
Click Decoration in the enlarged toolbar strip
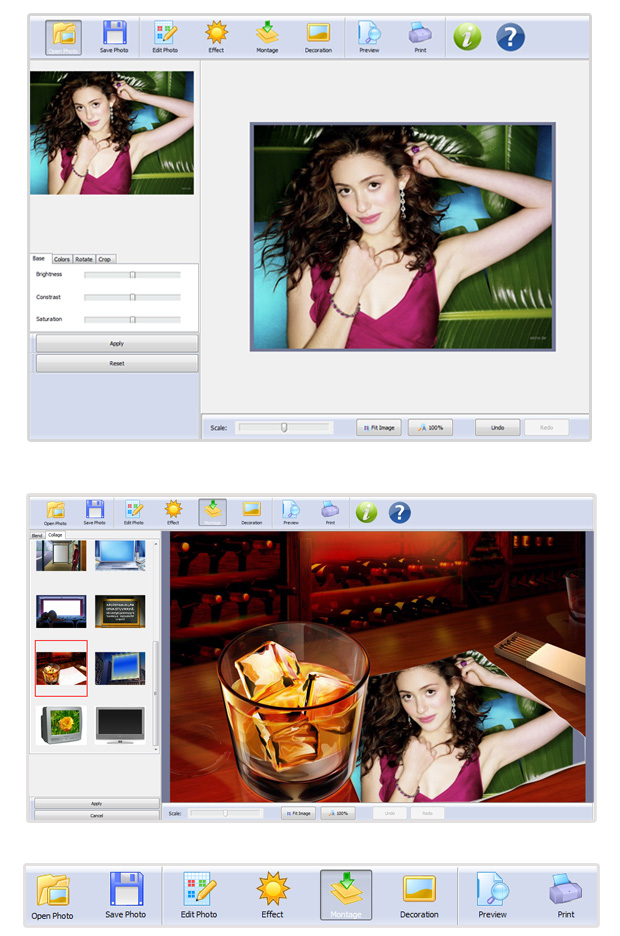(419, 896)
